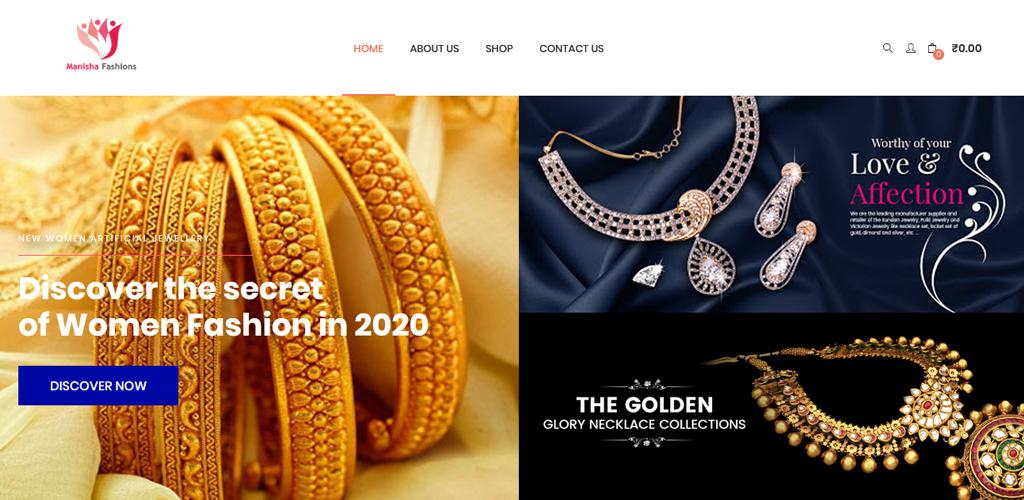Click the Discover Now button
This screenshot has height=500, width=1024.
pos(98,386)
